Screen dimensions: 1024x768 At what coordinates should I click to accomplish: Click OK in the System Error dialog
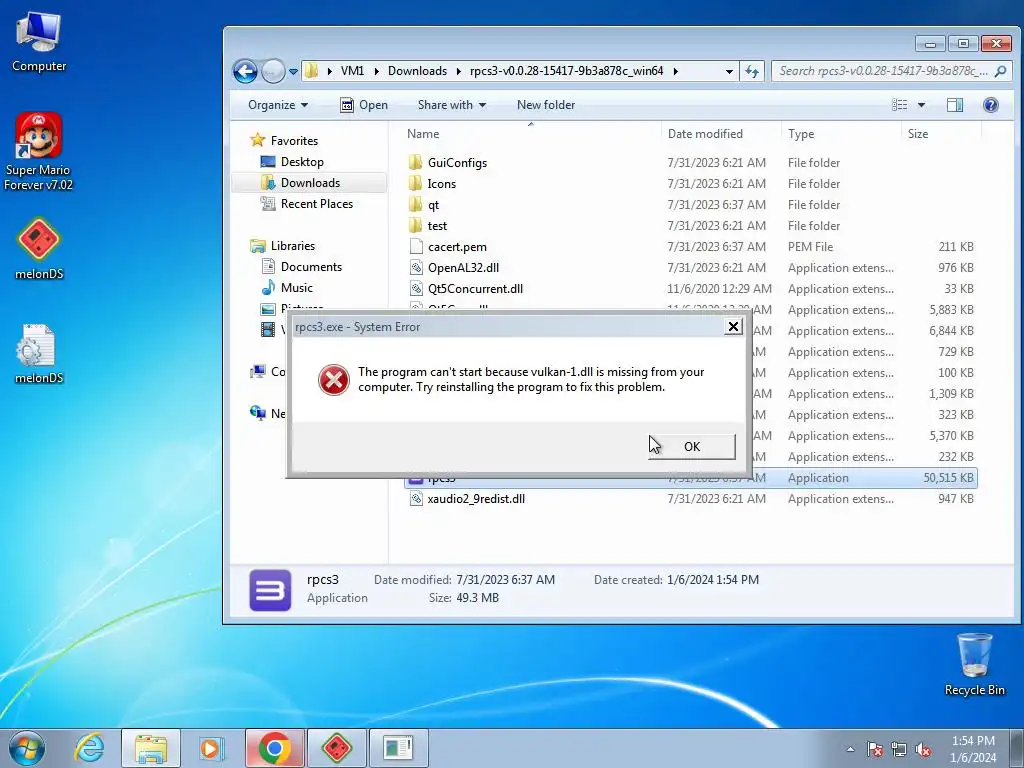click(692, 447)
